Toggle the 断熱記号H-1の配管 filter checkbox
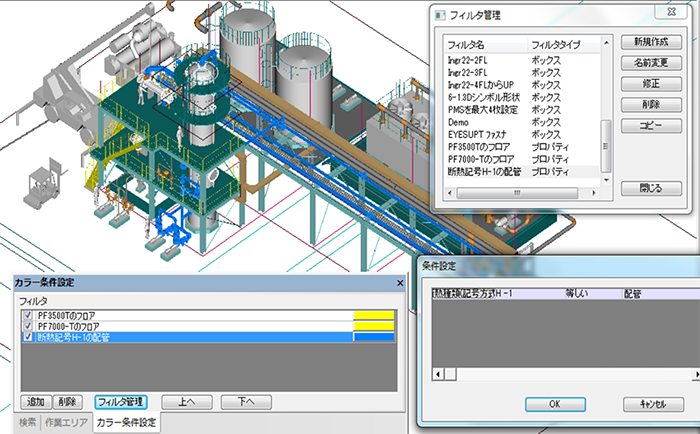Screen dimensions: 700x434 pos(27,338)
